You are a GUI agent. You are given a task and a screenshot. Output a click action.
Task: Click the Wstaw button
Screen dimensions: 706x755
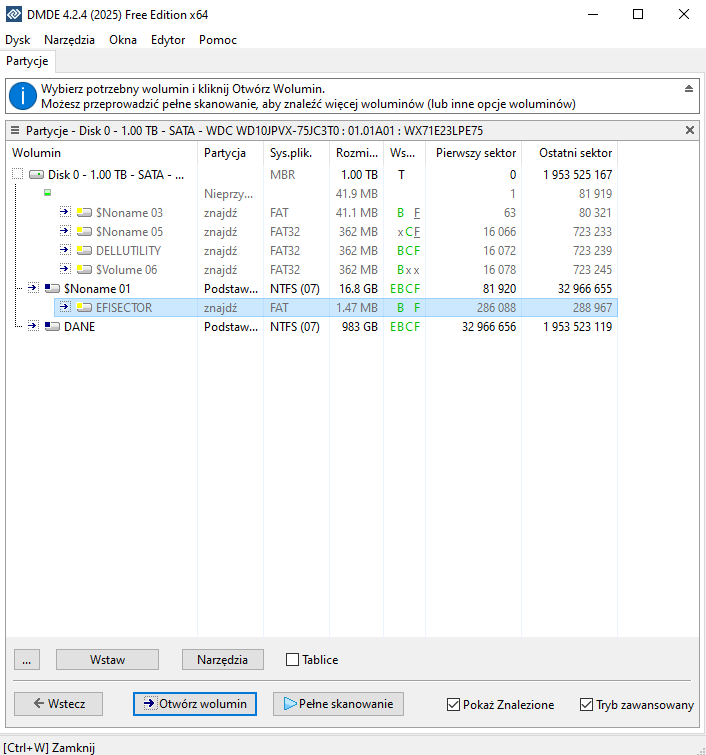pyautogui.click(x=107, y=659)
